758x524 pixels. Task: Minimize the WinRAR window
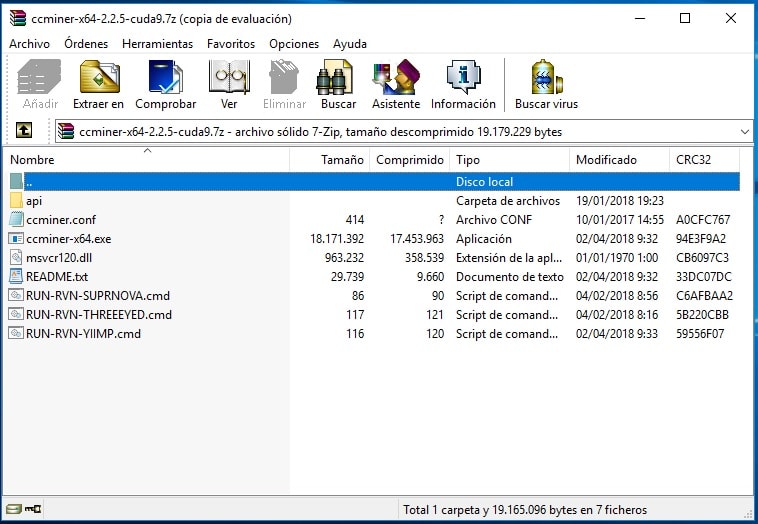(x=640, y=18)
